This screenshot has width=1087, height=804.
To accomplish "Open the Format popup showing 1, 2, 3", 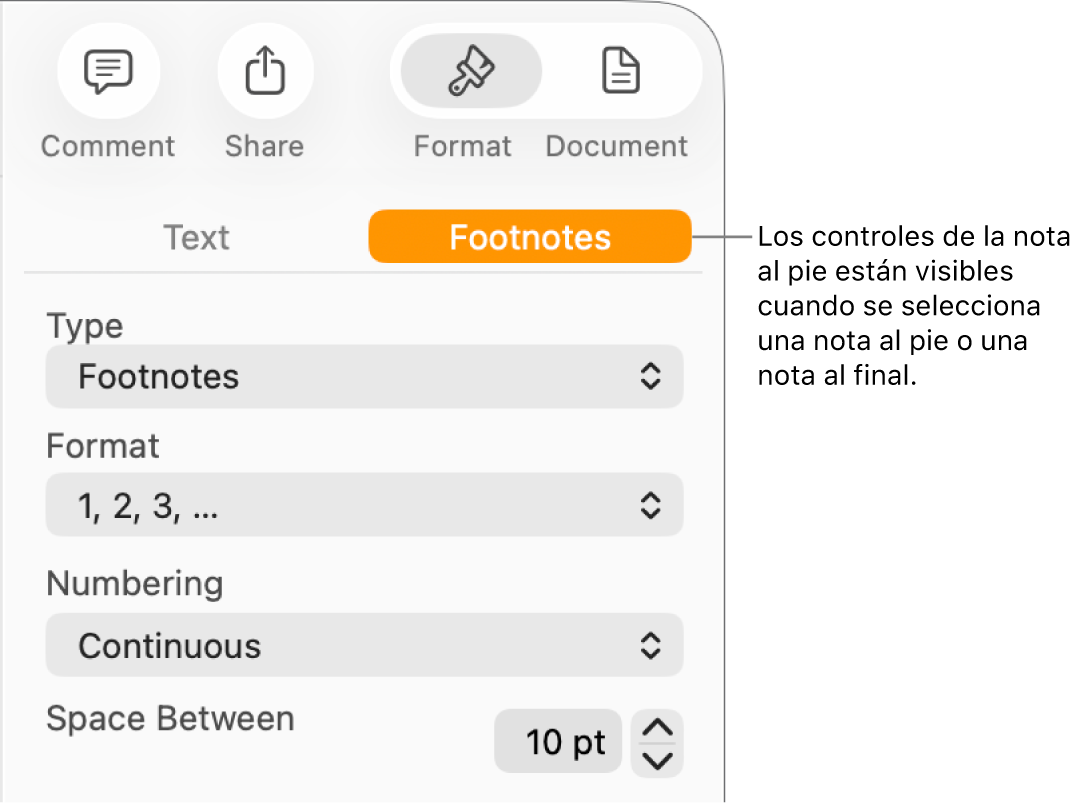I will [364, 505].
